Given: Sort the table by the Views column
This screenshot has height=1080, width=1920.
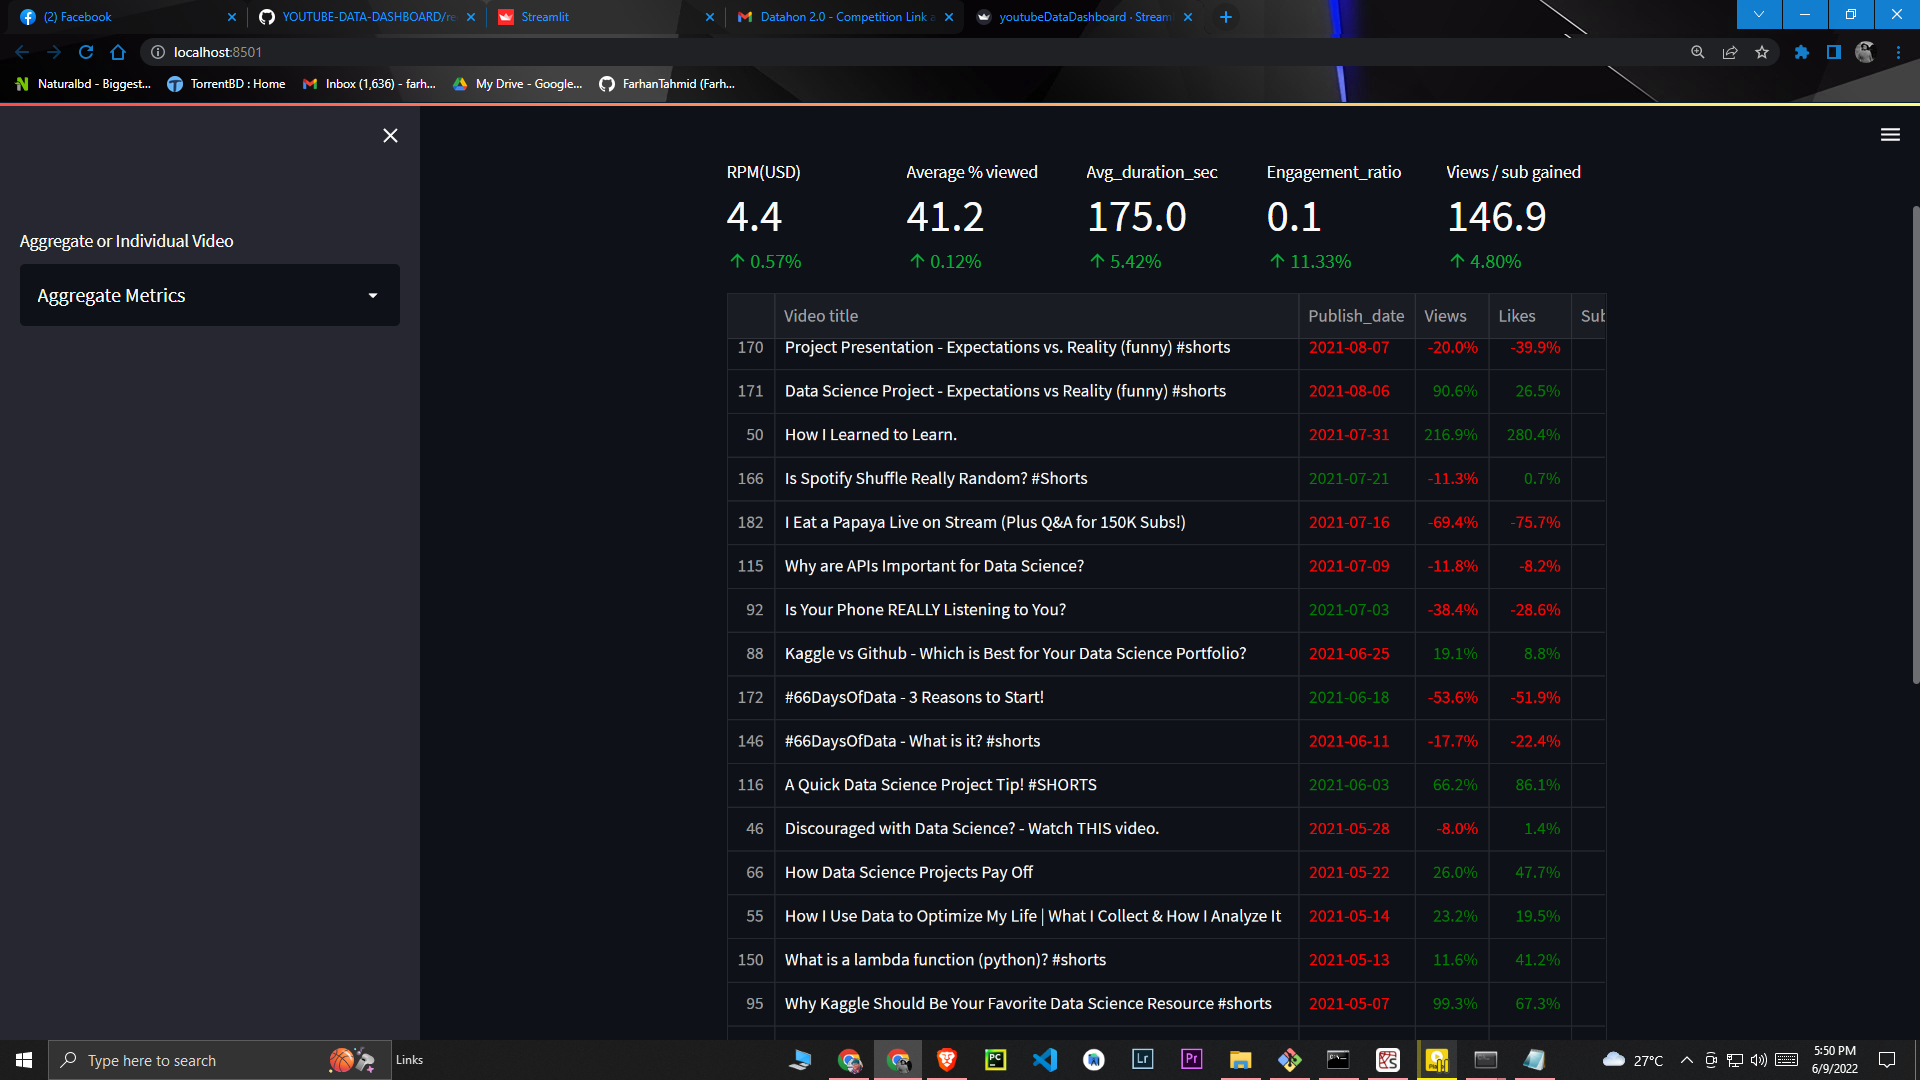Looking at the screenshot, I should [1447, 316].
